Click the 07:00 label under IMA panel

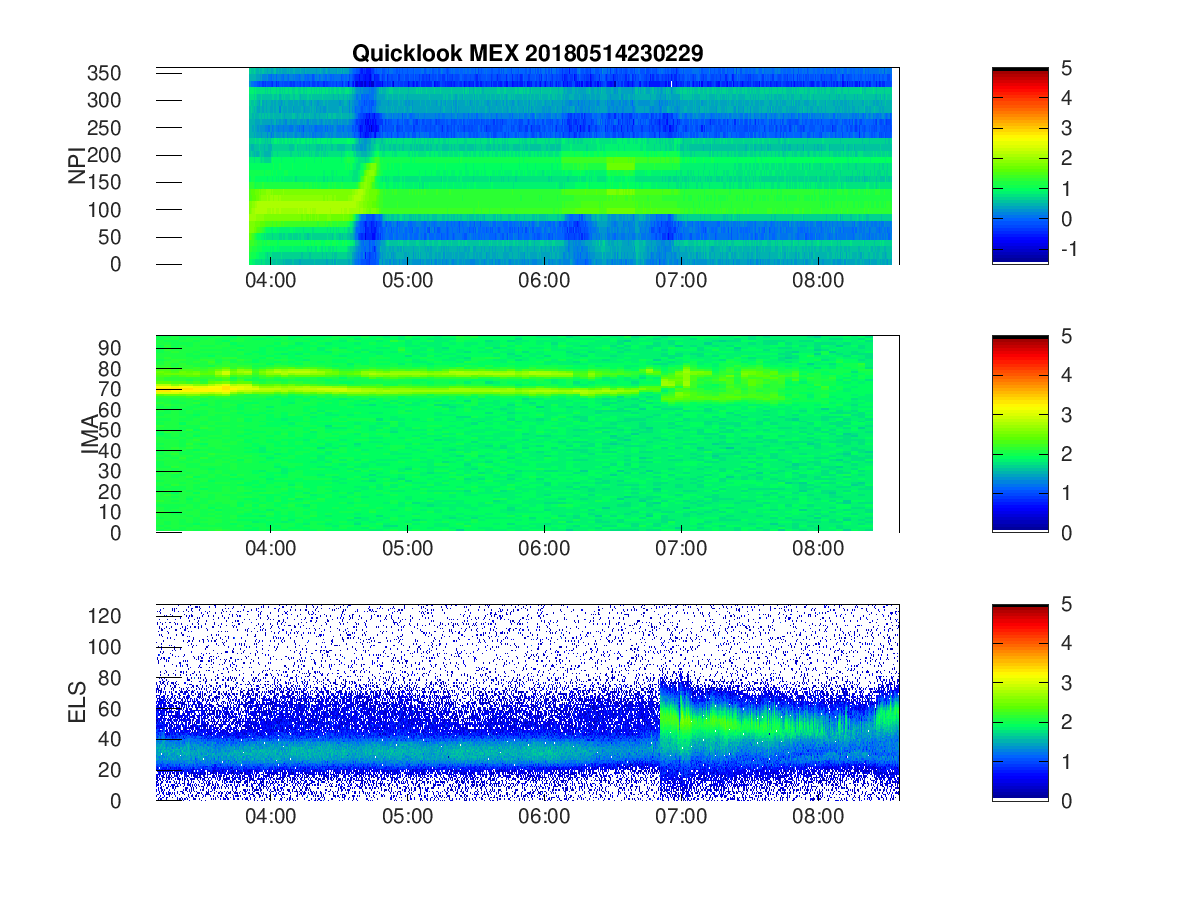click(681, 549)
